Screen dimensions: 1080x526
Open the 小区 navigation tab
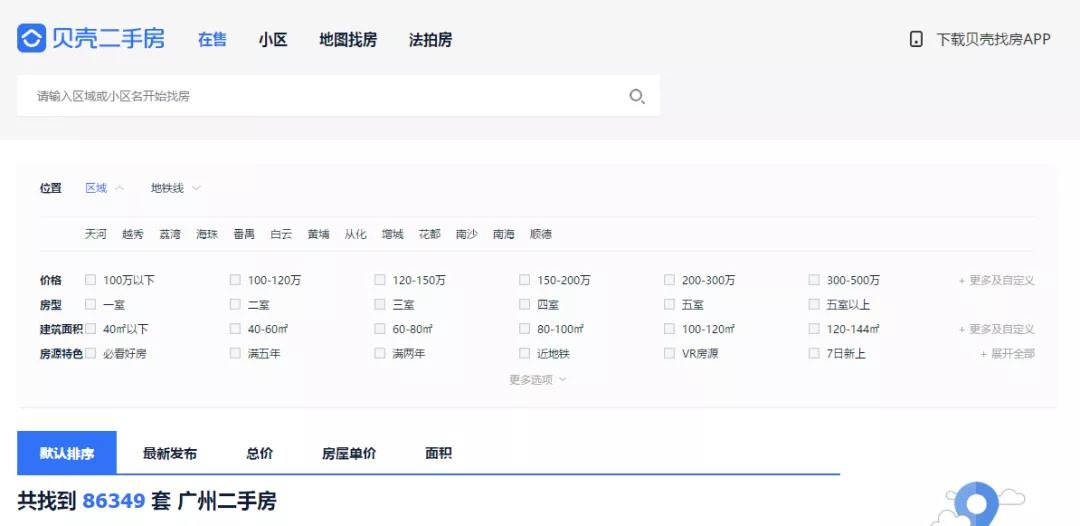click(272, 40)
